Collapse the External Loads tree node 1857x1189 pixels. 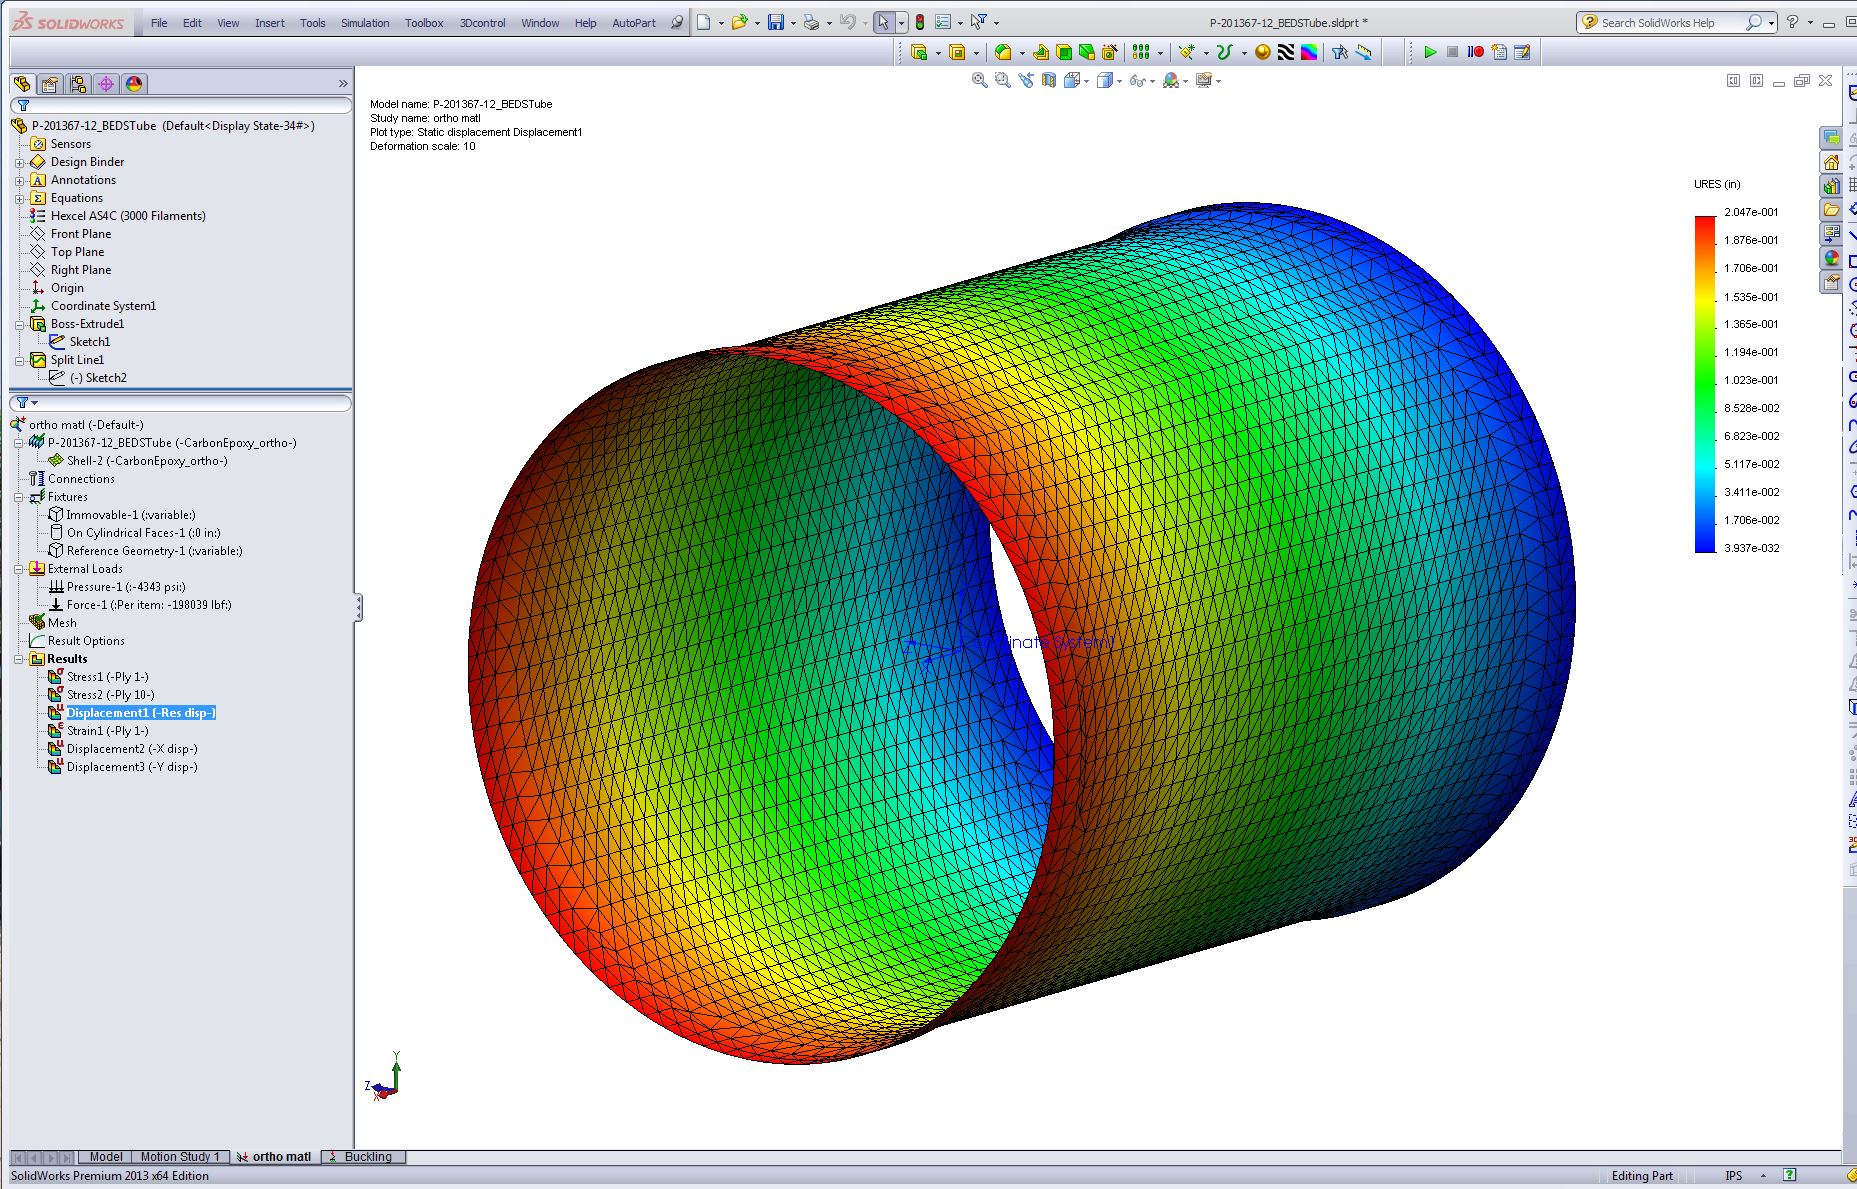click(19, 569)
